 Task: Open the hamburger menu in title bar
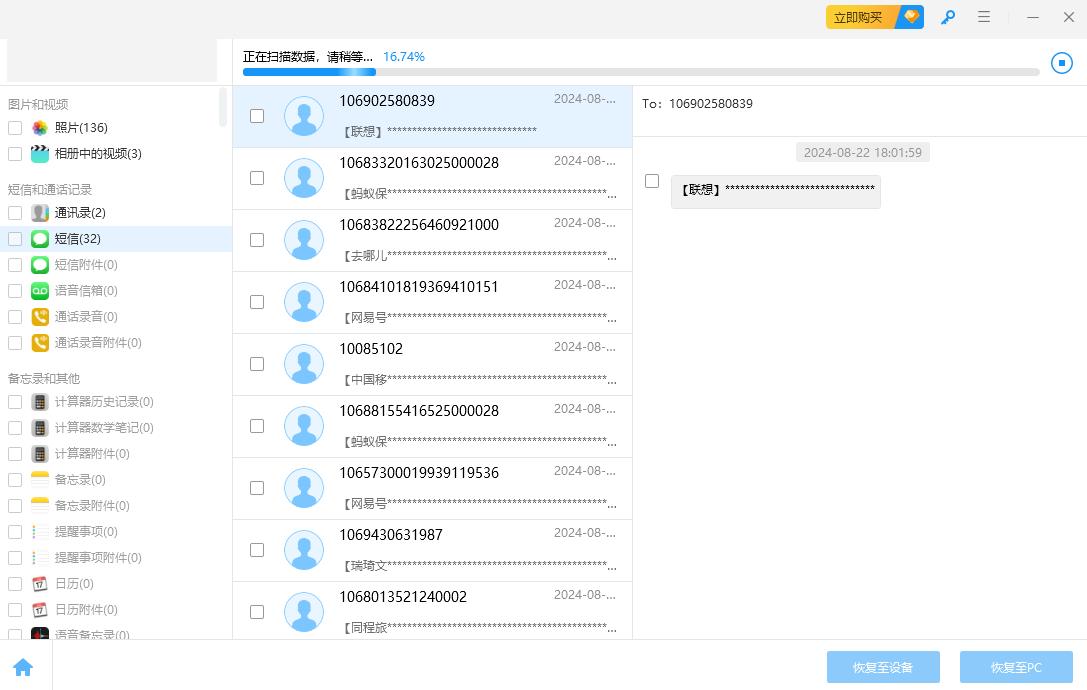click(984, 17)
